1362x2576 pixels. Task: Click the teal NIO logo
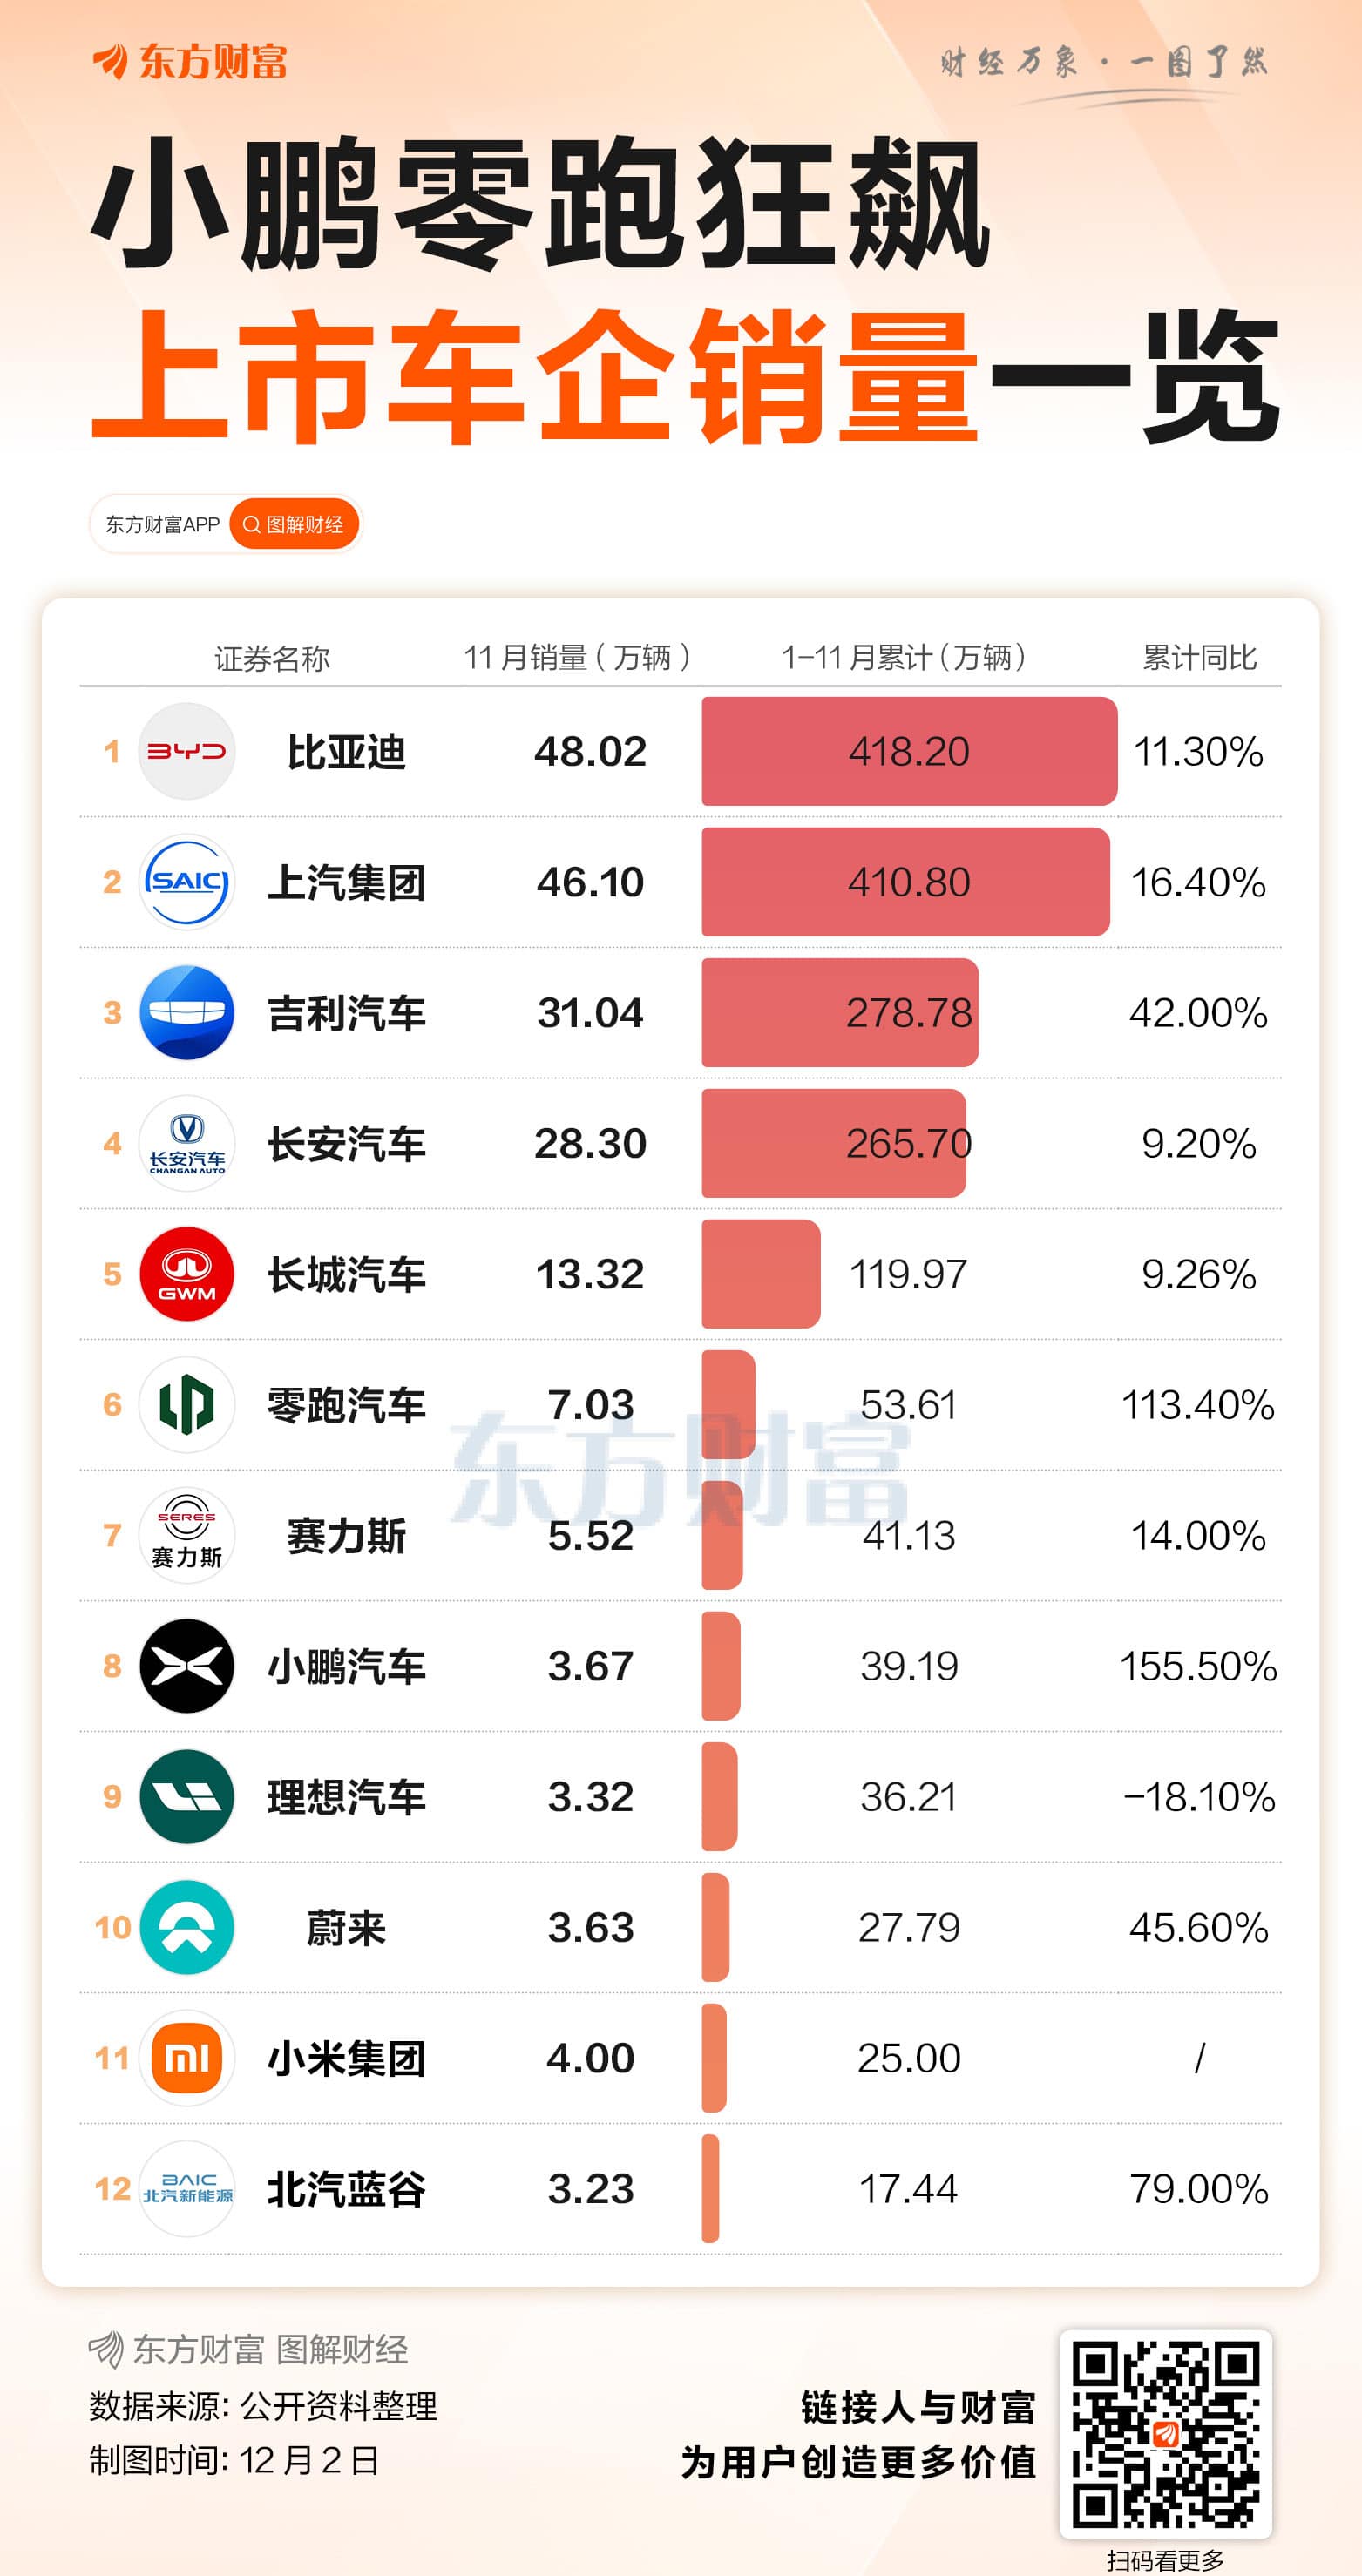[187, 1927]
